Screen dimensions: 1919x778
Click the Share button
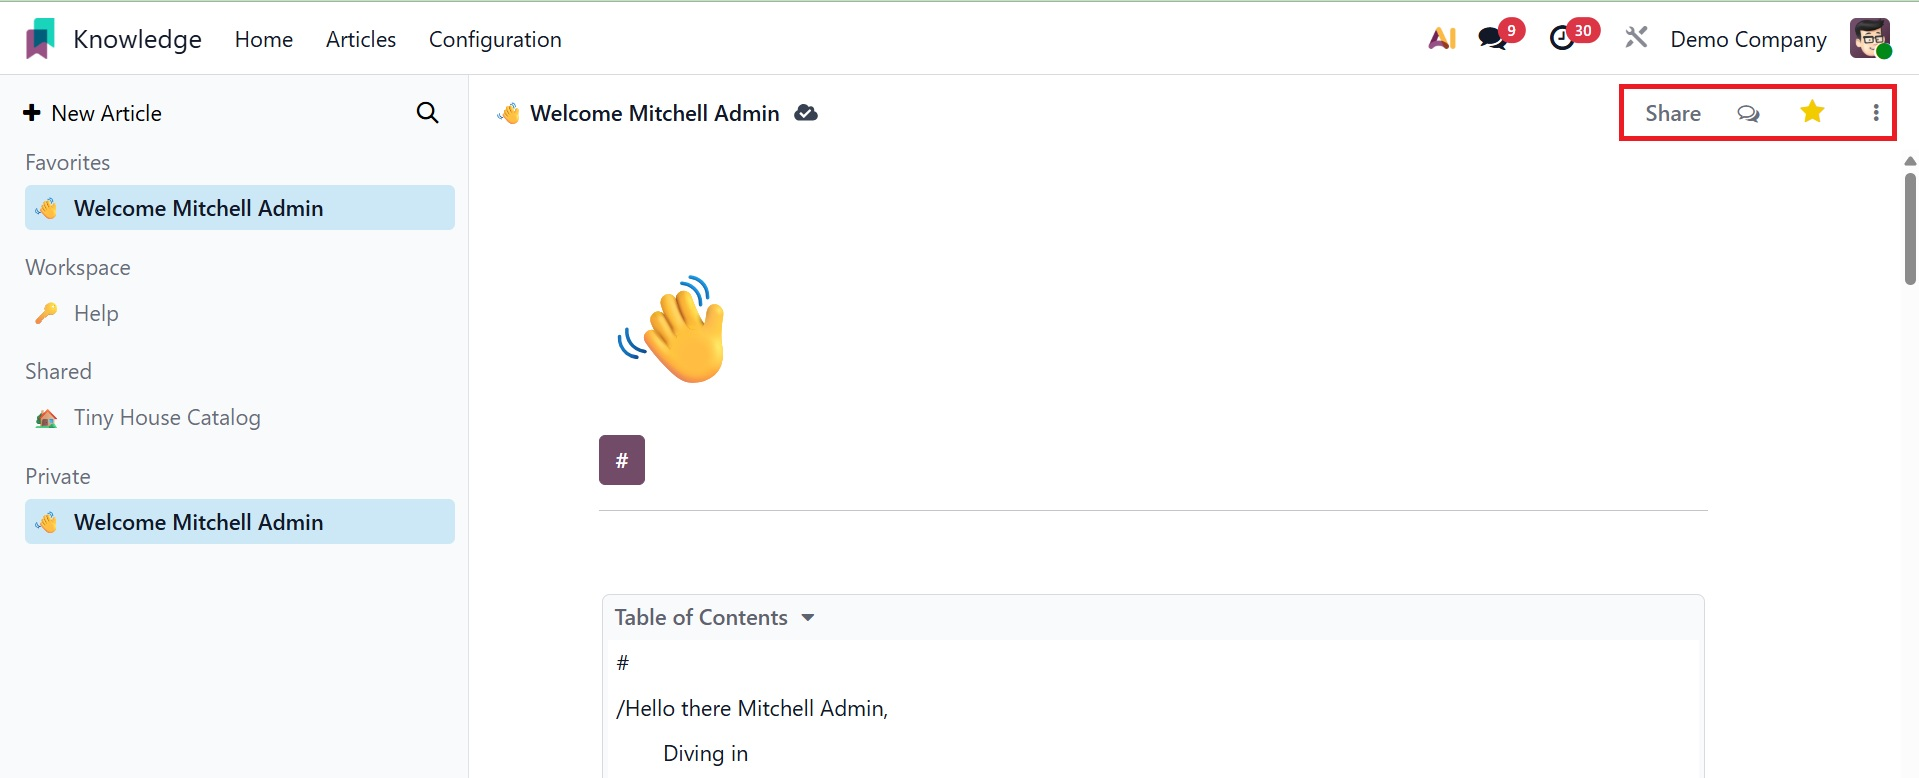click(1673, 113)
